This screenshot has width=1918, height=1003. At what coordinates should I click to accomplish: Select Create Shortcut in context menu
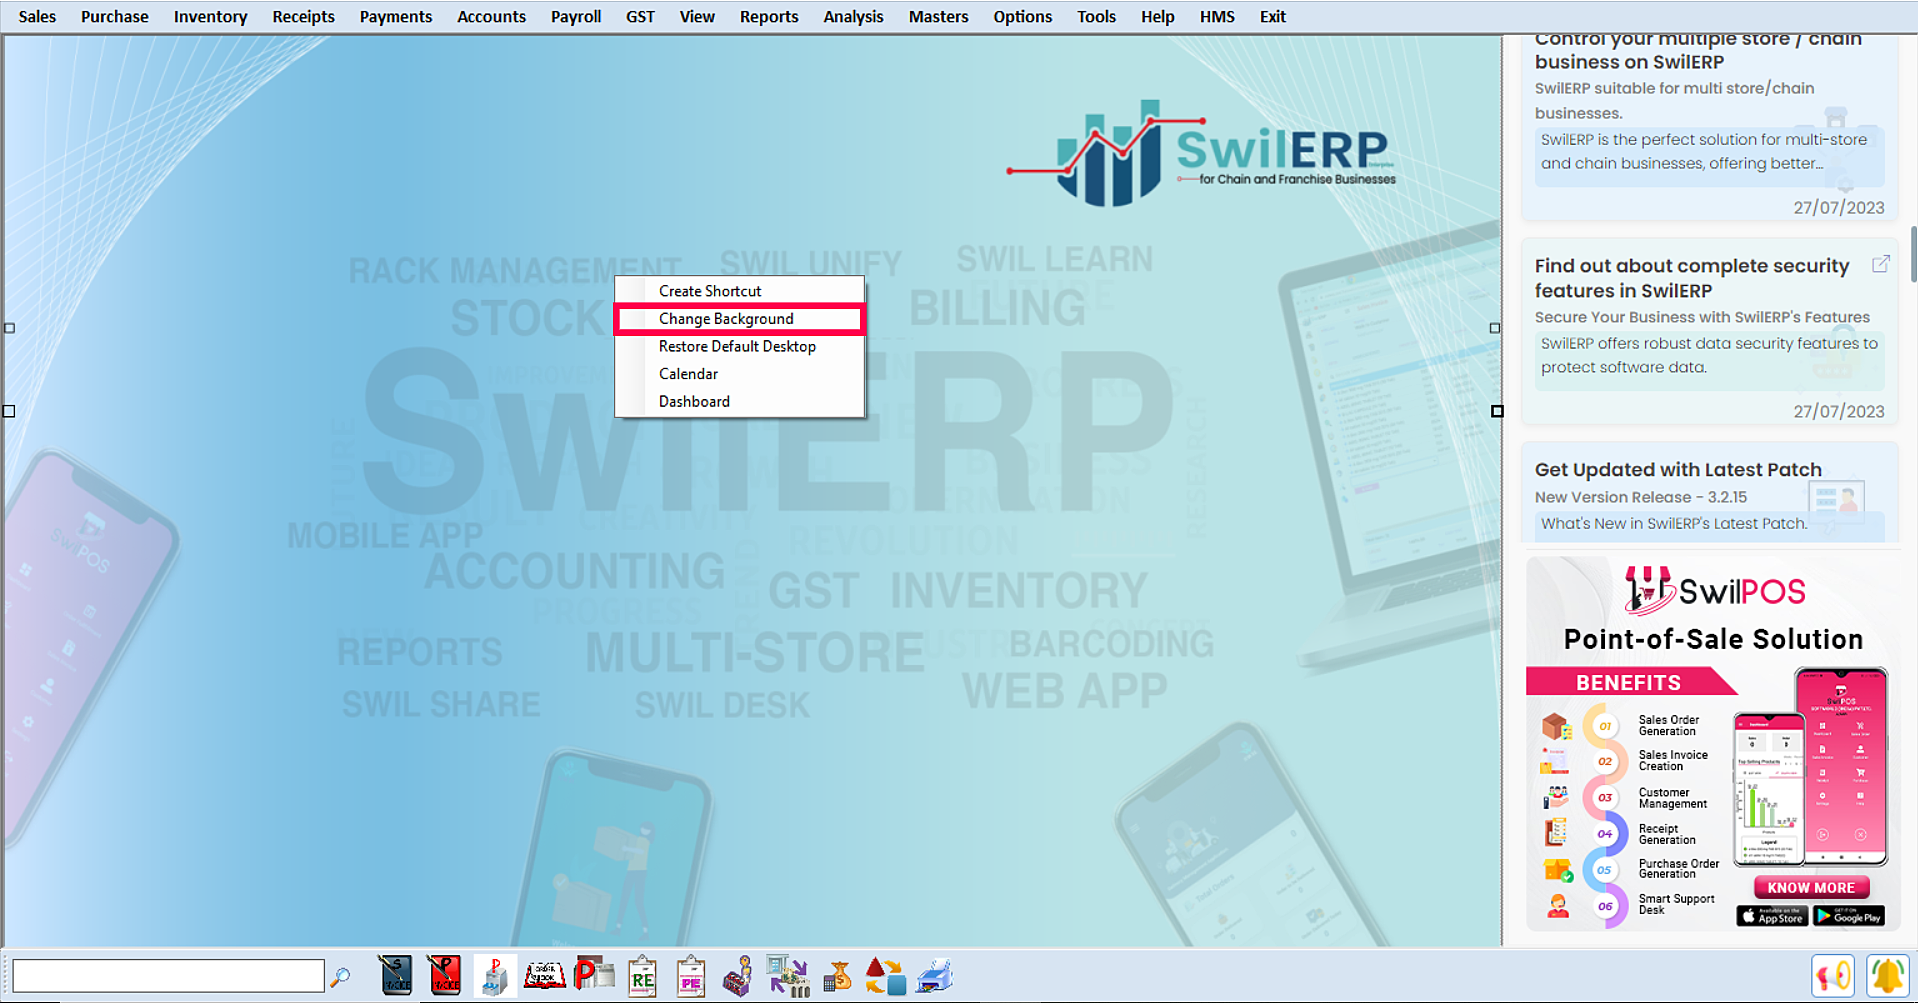(x=740, y=291)
